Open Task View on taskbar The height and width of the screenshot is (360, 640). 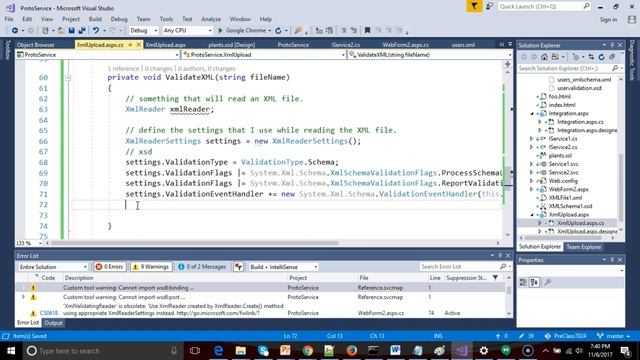coord(195,351)
